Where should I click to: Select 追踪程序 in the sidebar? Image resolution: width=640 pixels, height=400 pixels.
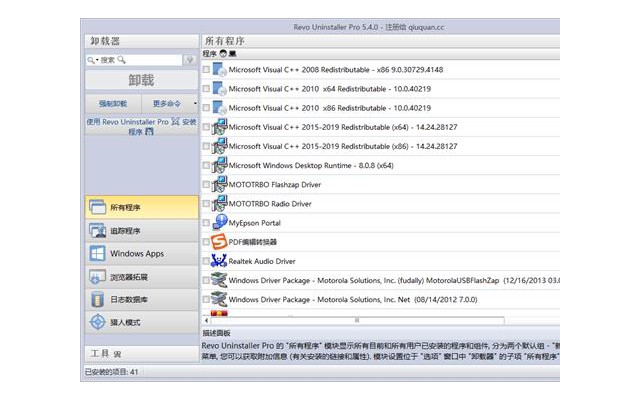(x=142, y=231)
